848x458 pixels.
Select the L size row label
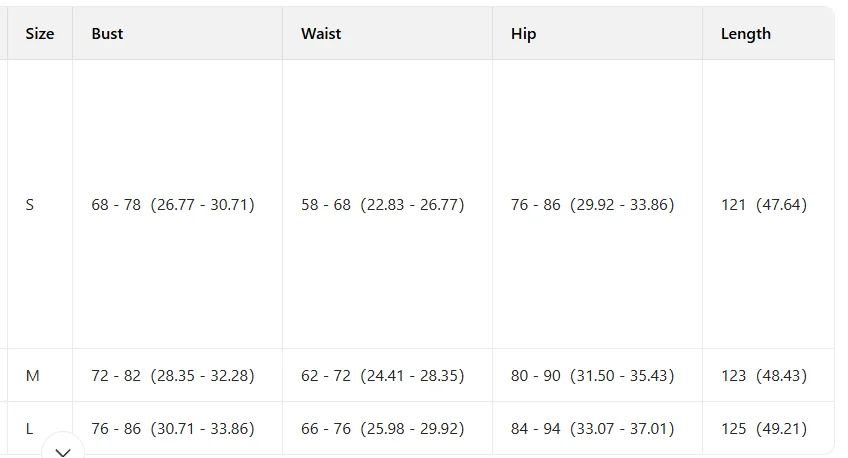pyautogui.click(x=29, y=429)
